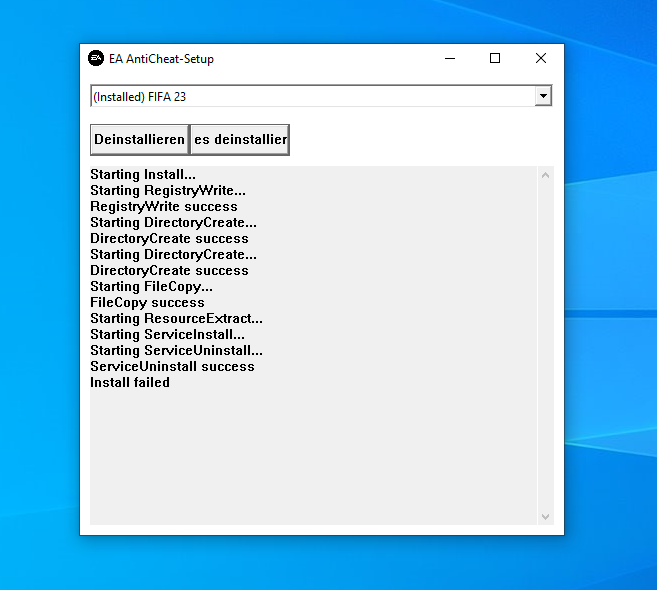Maximize the EA AntiCheat-Setup window
Image resolution: width=657 pixels, height=590 pixels.
(x=495, y=58)
